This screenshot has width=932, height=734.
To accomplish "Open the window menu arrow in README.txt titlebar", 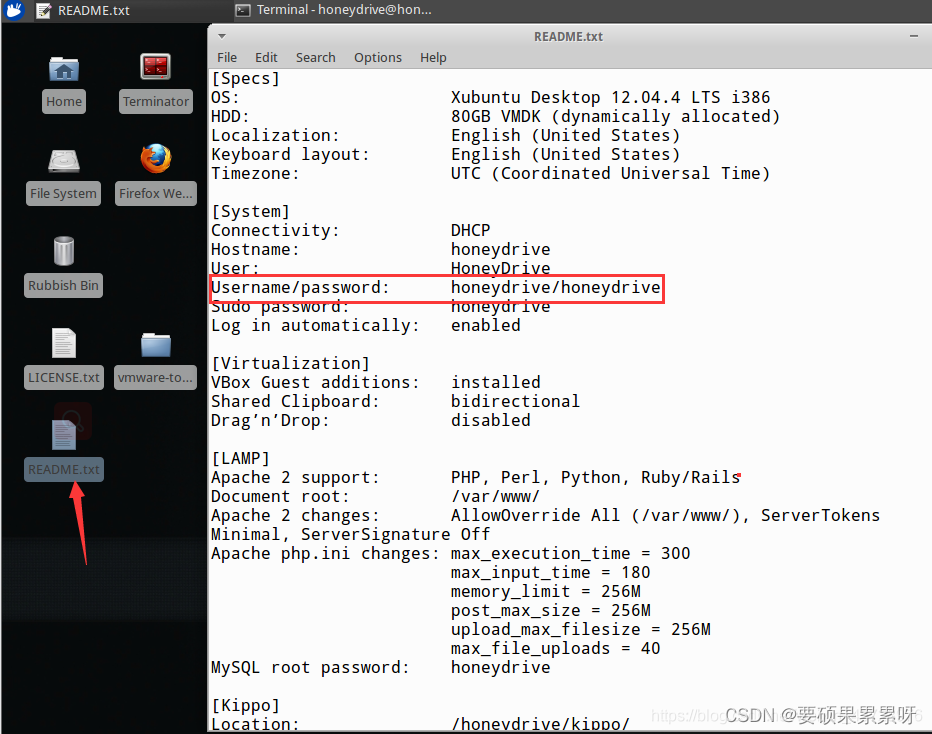I will [x=222, y=36].
